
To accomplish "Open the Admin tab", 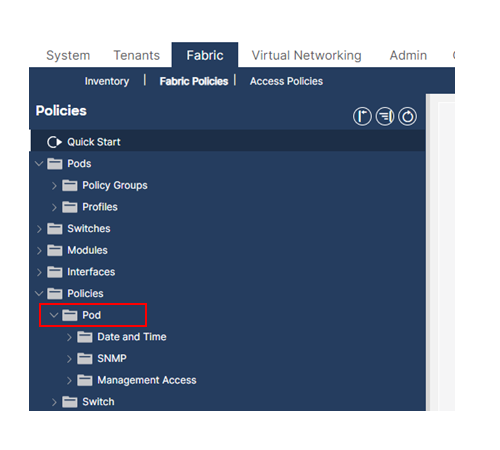I will coord(408,55).
